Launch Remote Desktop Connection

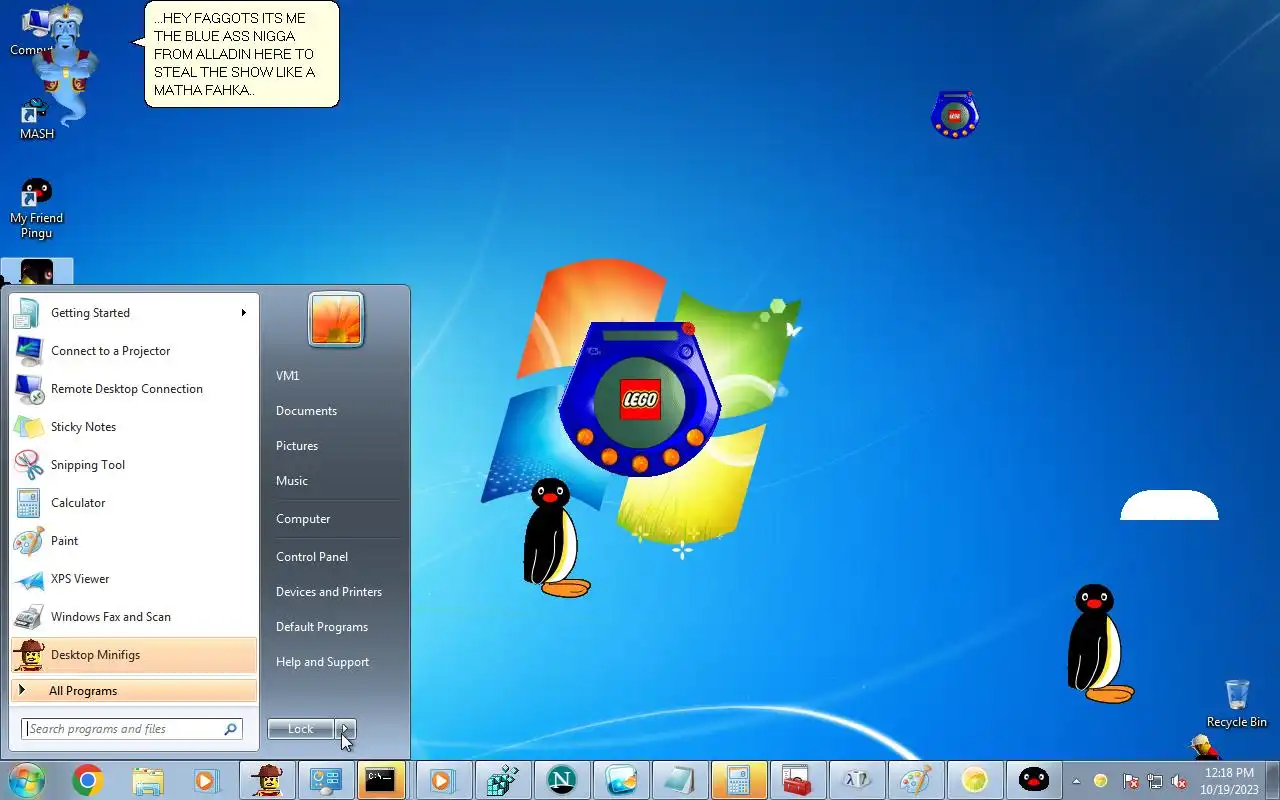[x=134, y=389]
